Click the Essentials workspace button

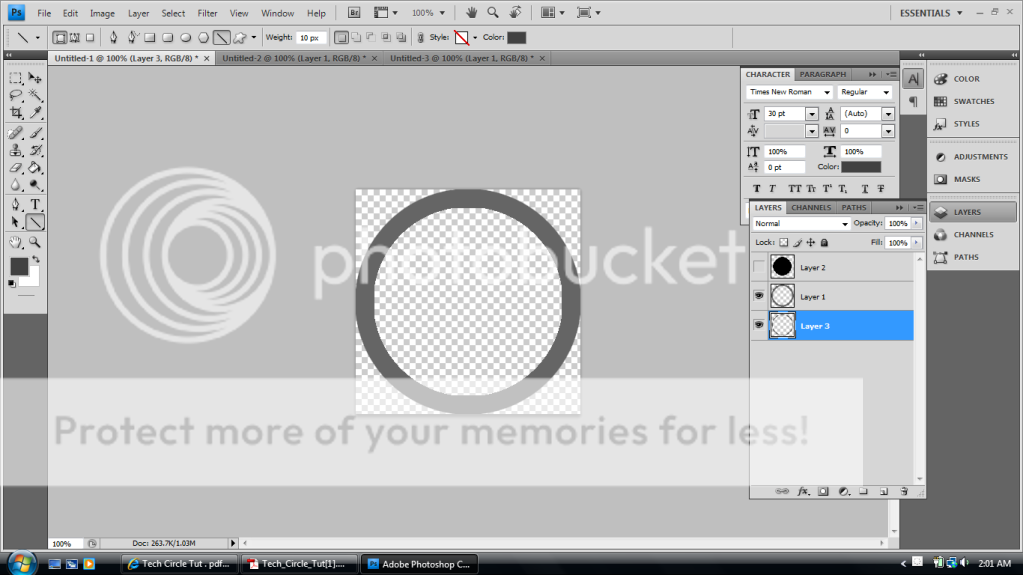[x=932, y=13]
